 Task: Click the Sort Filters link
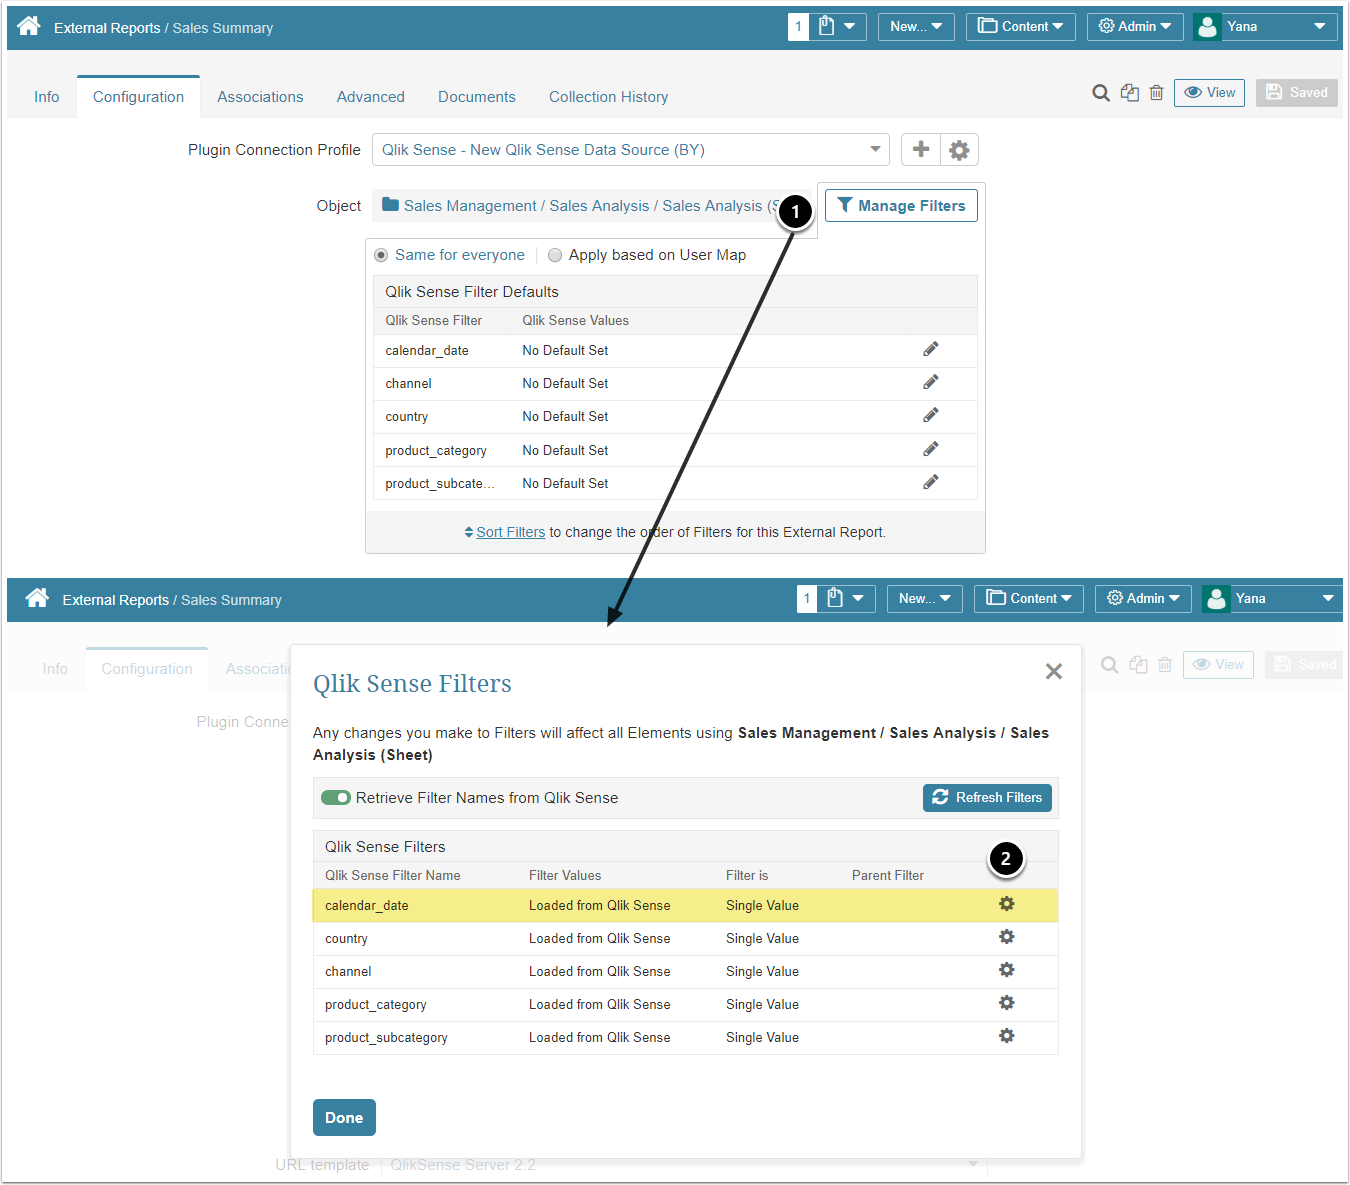tap(510, 532)
